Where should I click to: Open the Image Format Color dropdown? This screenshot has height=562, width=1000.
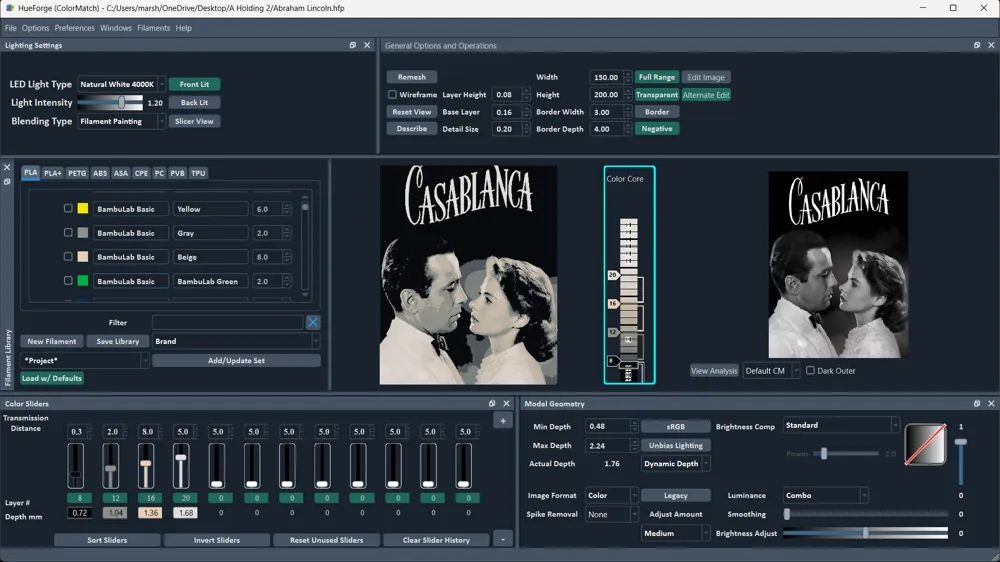611,495
